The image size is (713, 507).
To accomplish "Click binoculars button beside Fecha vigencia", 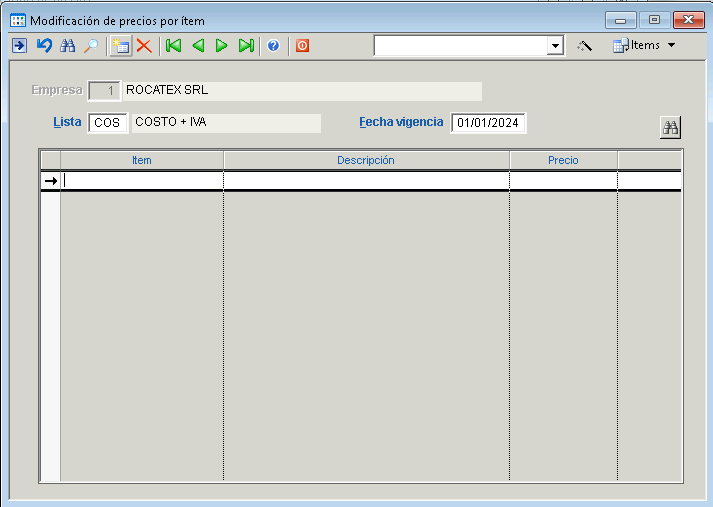I will tap(670, 127).
